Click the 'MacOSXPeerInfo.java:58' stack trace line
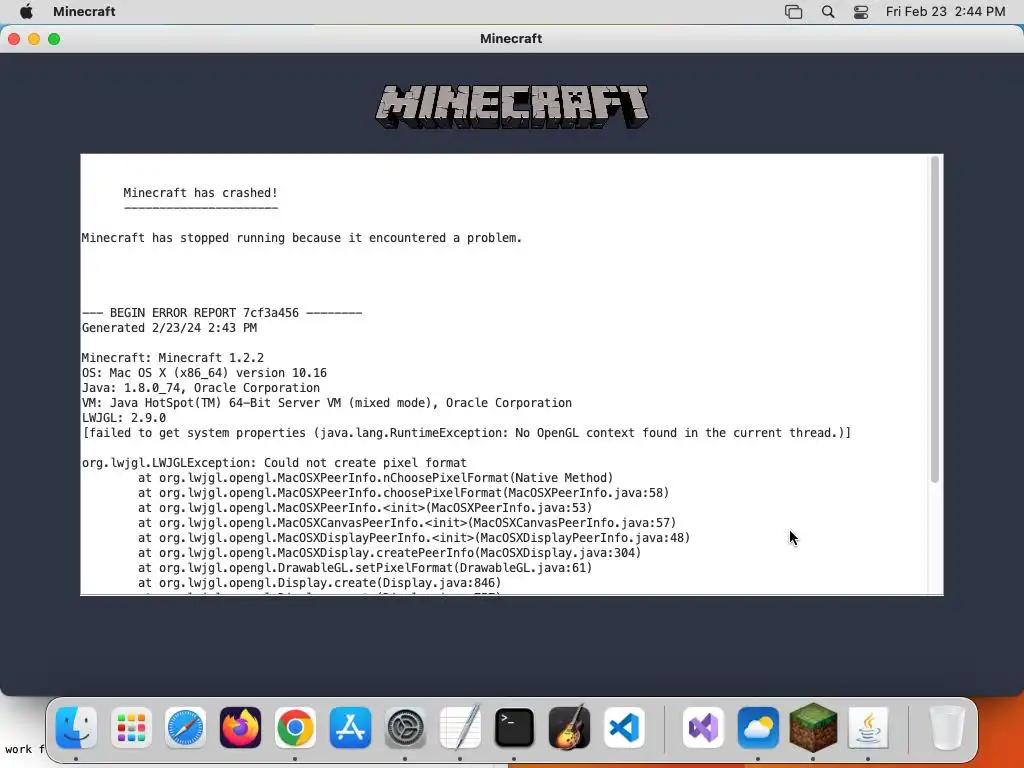The width and height of the screenshot is (1024, 768). (404, 493)
